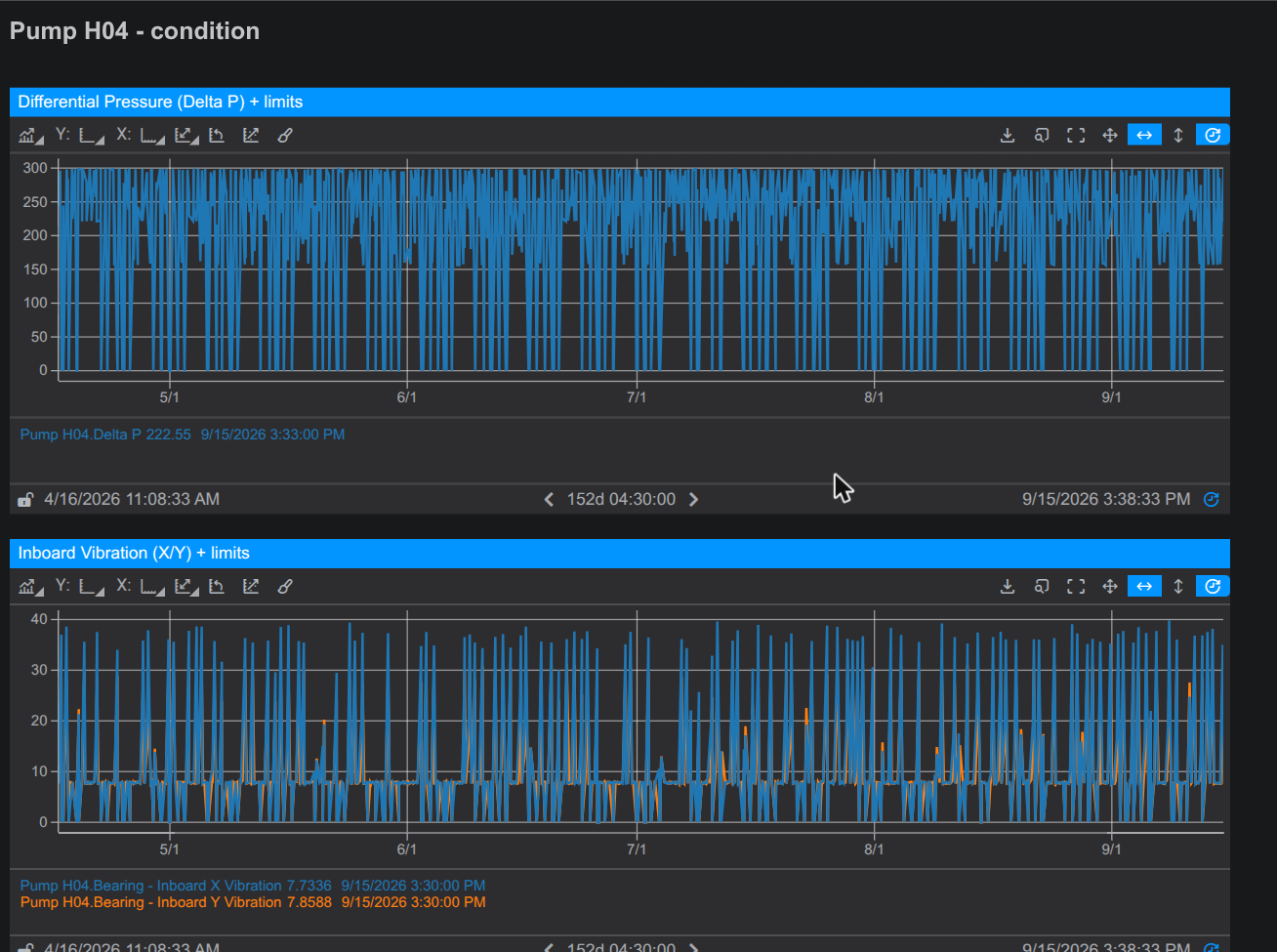Click Differential Pressure (Delta P) panel title
This screenshot has height=952, width=1277.
click(160, 102)
